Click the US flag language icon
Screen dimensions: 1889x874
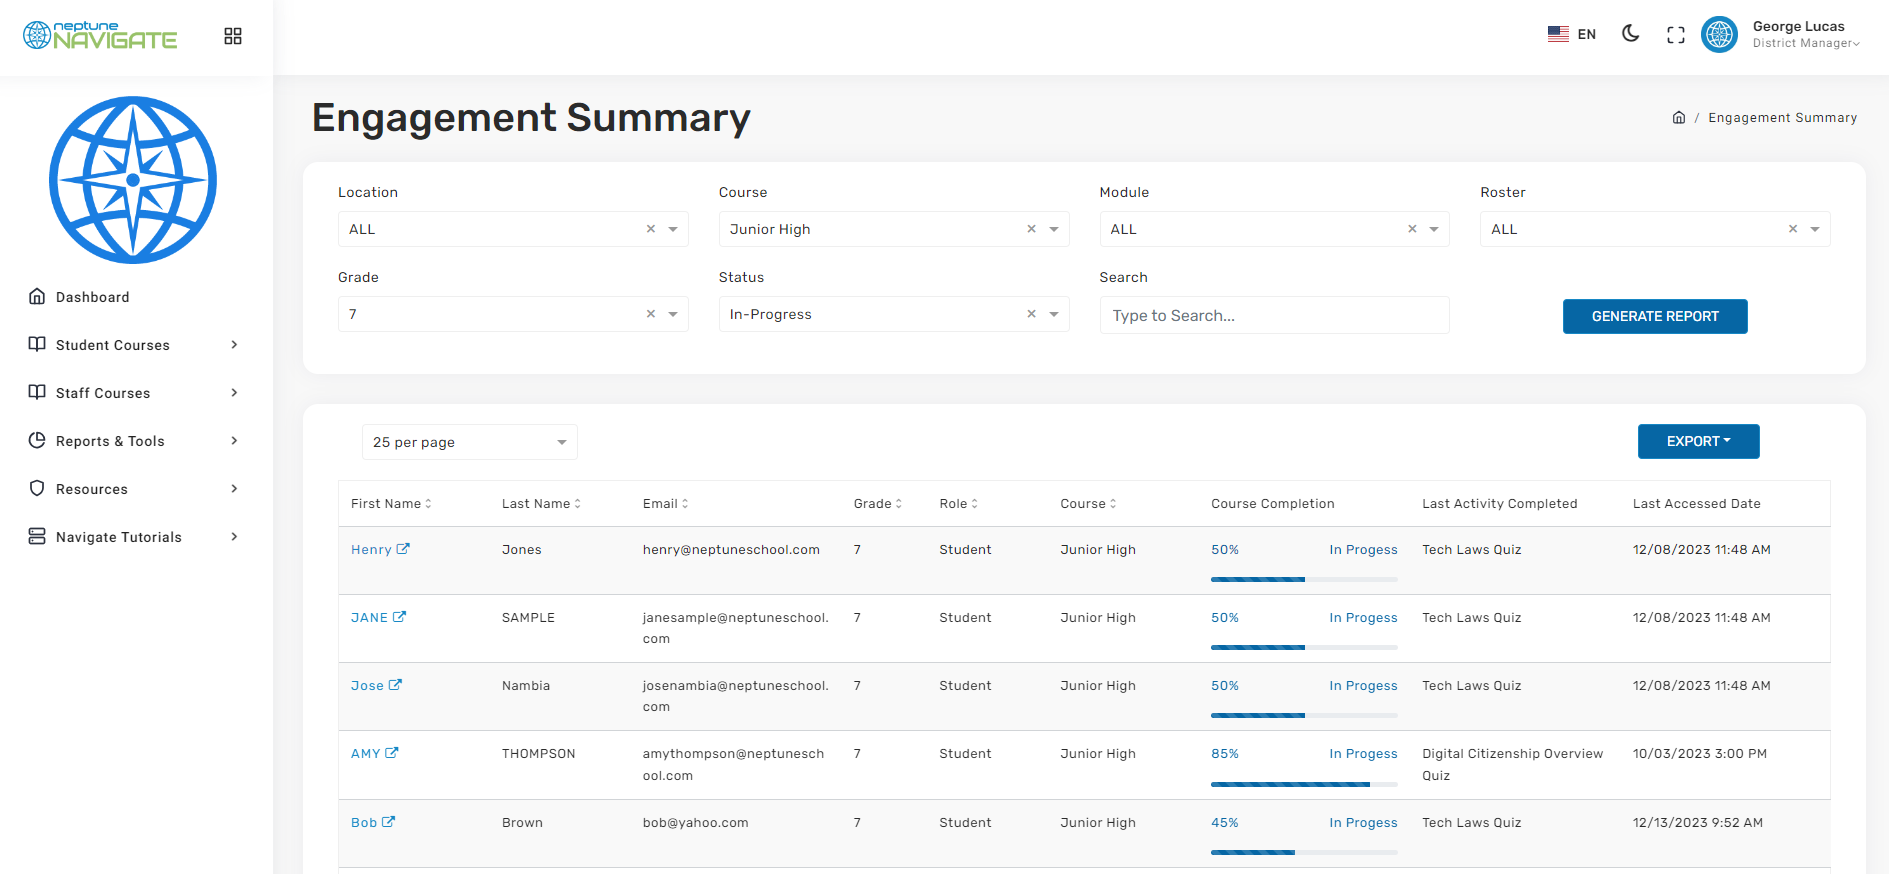[1558, 34]
